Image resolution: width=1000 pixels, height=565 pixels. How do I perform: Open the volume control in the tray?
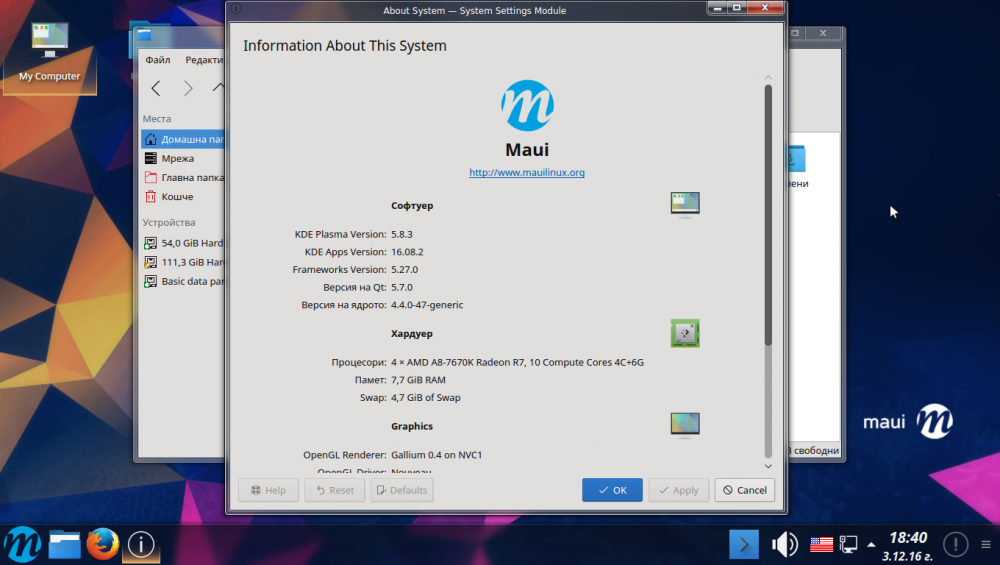click(784, 545)
